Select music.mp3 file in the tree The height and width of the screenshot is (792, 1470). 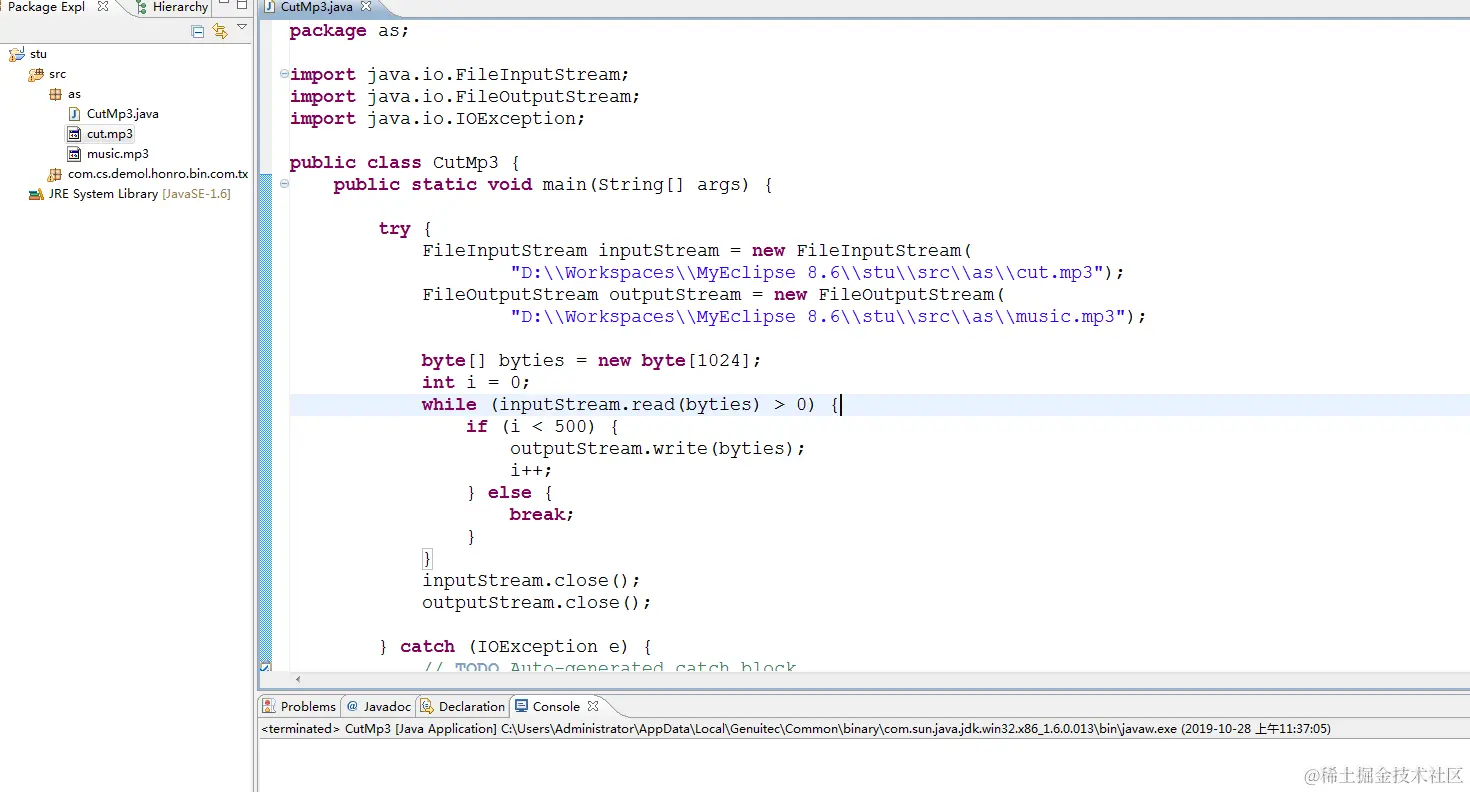(117, 154)
